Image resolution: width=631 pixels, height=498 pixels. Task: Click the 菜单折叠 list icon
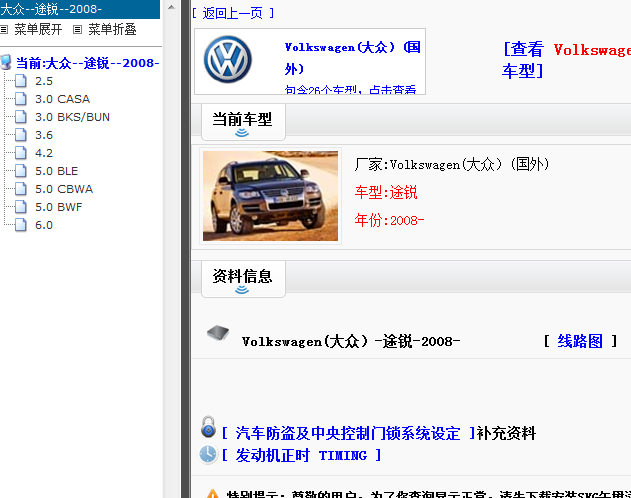point(77,29)
